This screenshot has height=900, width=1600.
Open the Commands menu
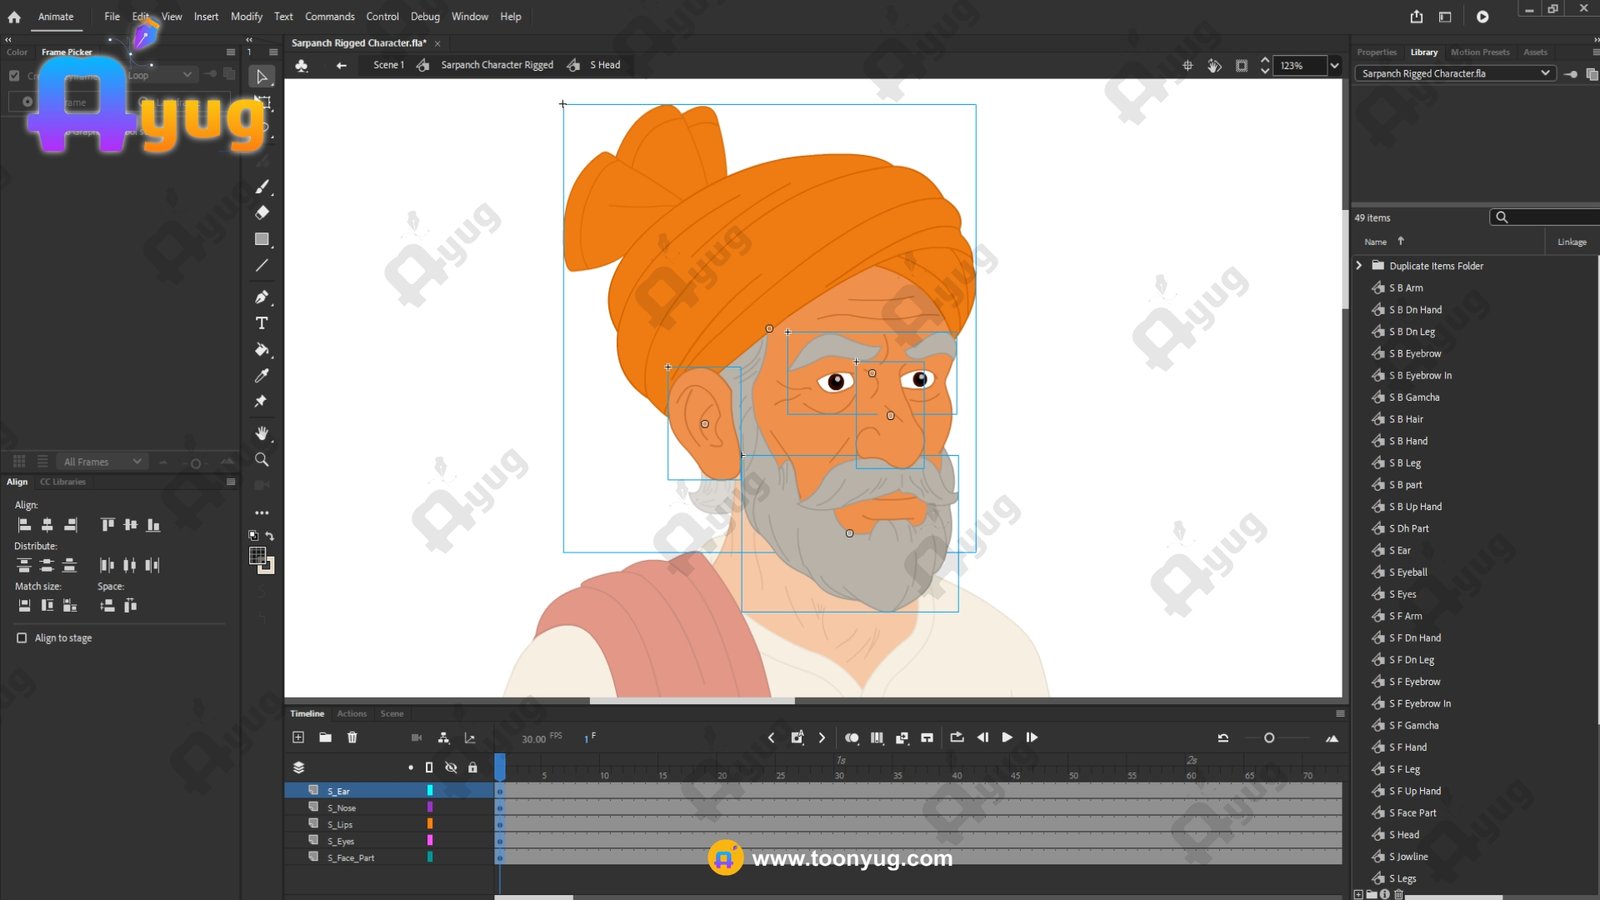click(x=330, y=17)
